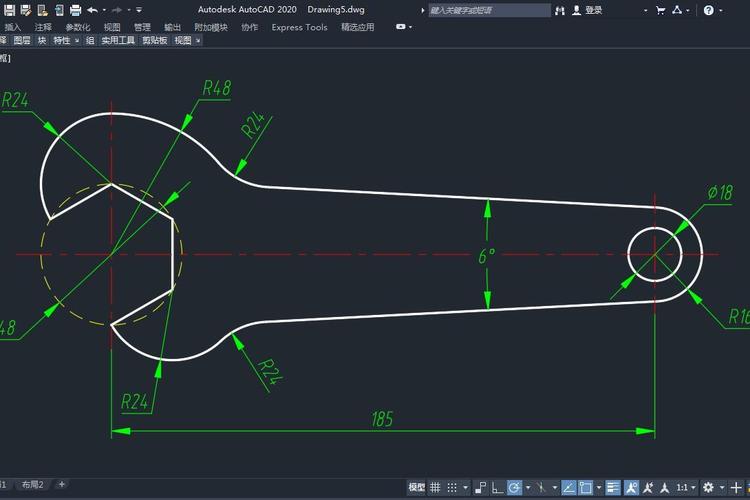This screenshot has width=750, height=500.
Task: Click the binoculars search icon
Action: click(561, 10)
